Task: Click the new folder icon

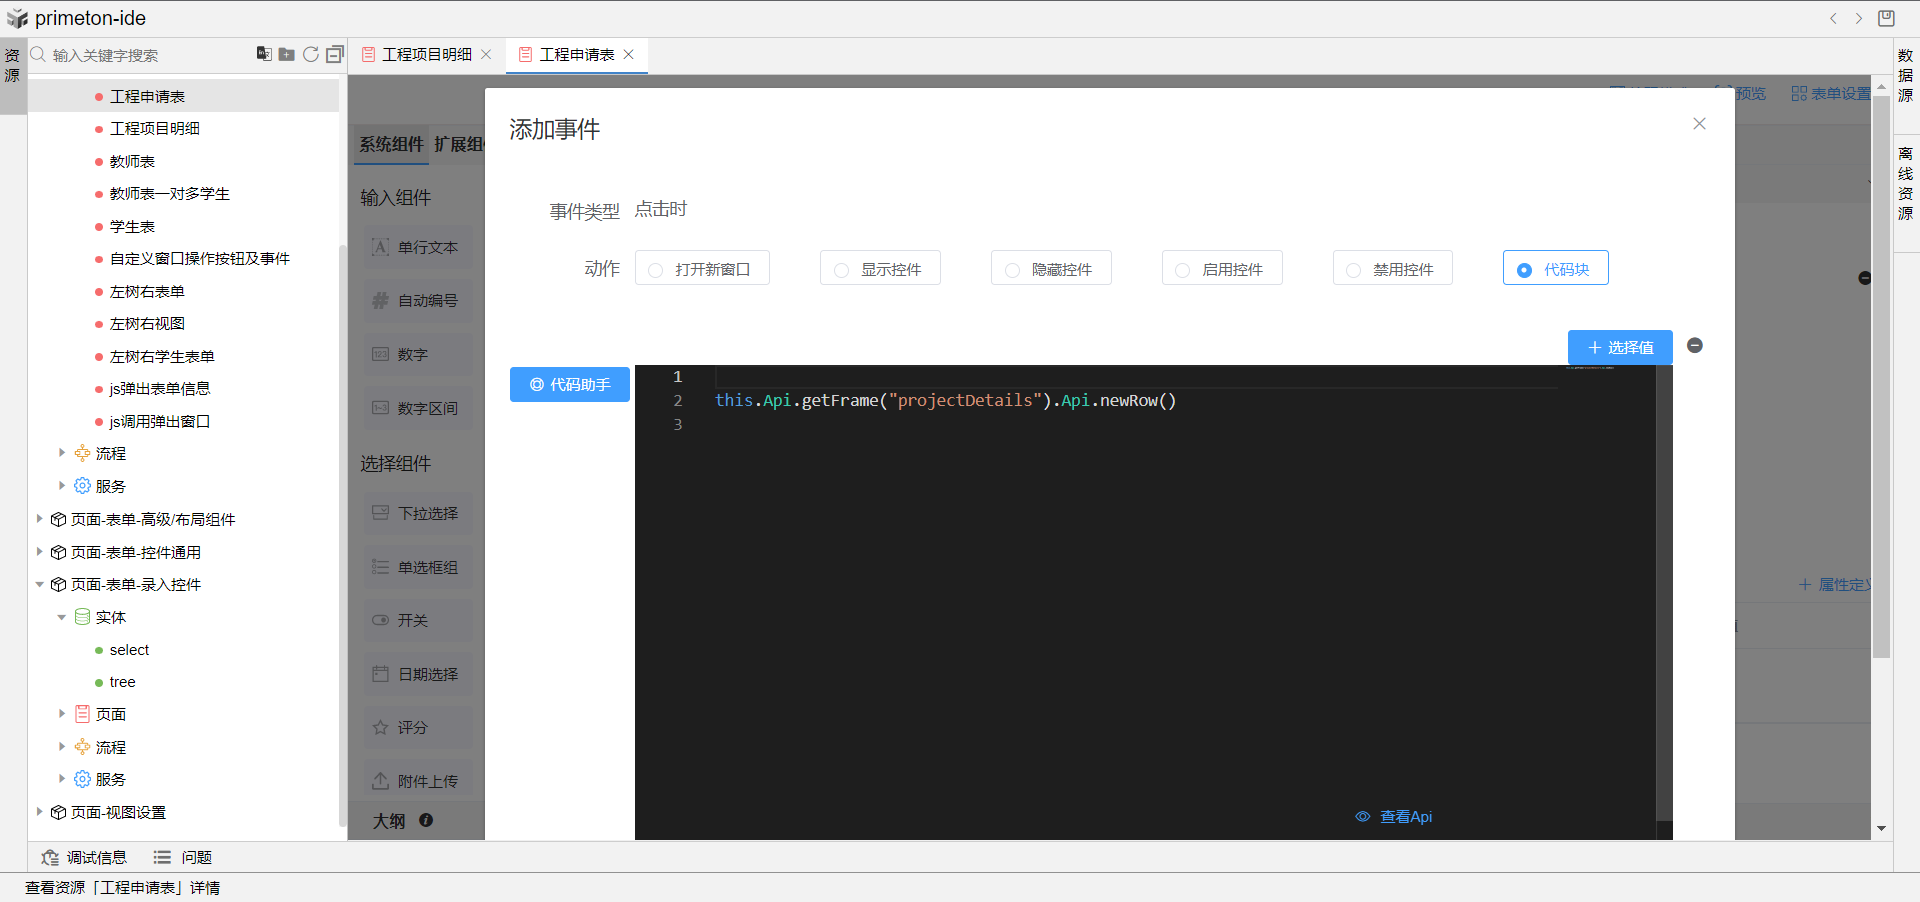Action: click(287, 54)
